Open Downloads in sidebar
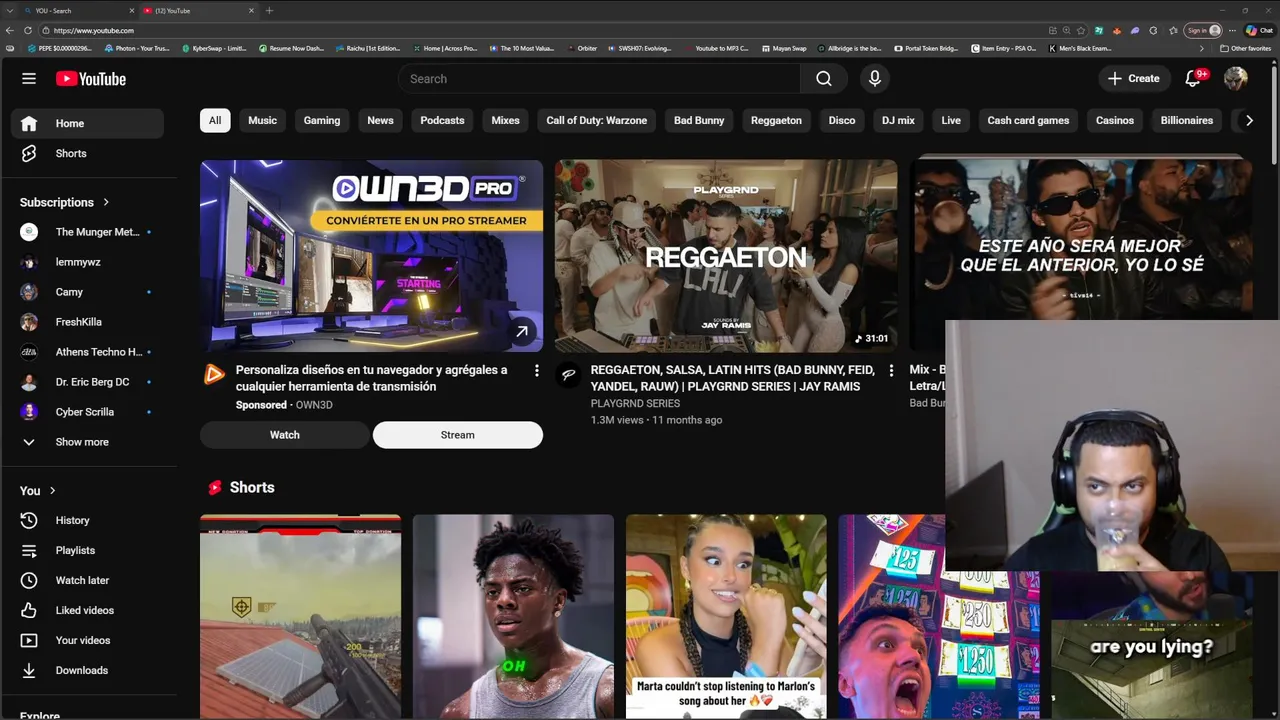 pos(87,670)
